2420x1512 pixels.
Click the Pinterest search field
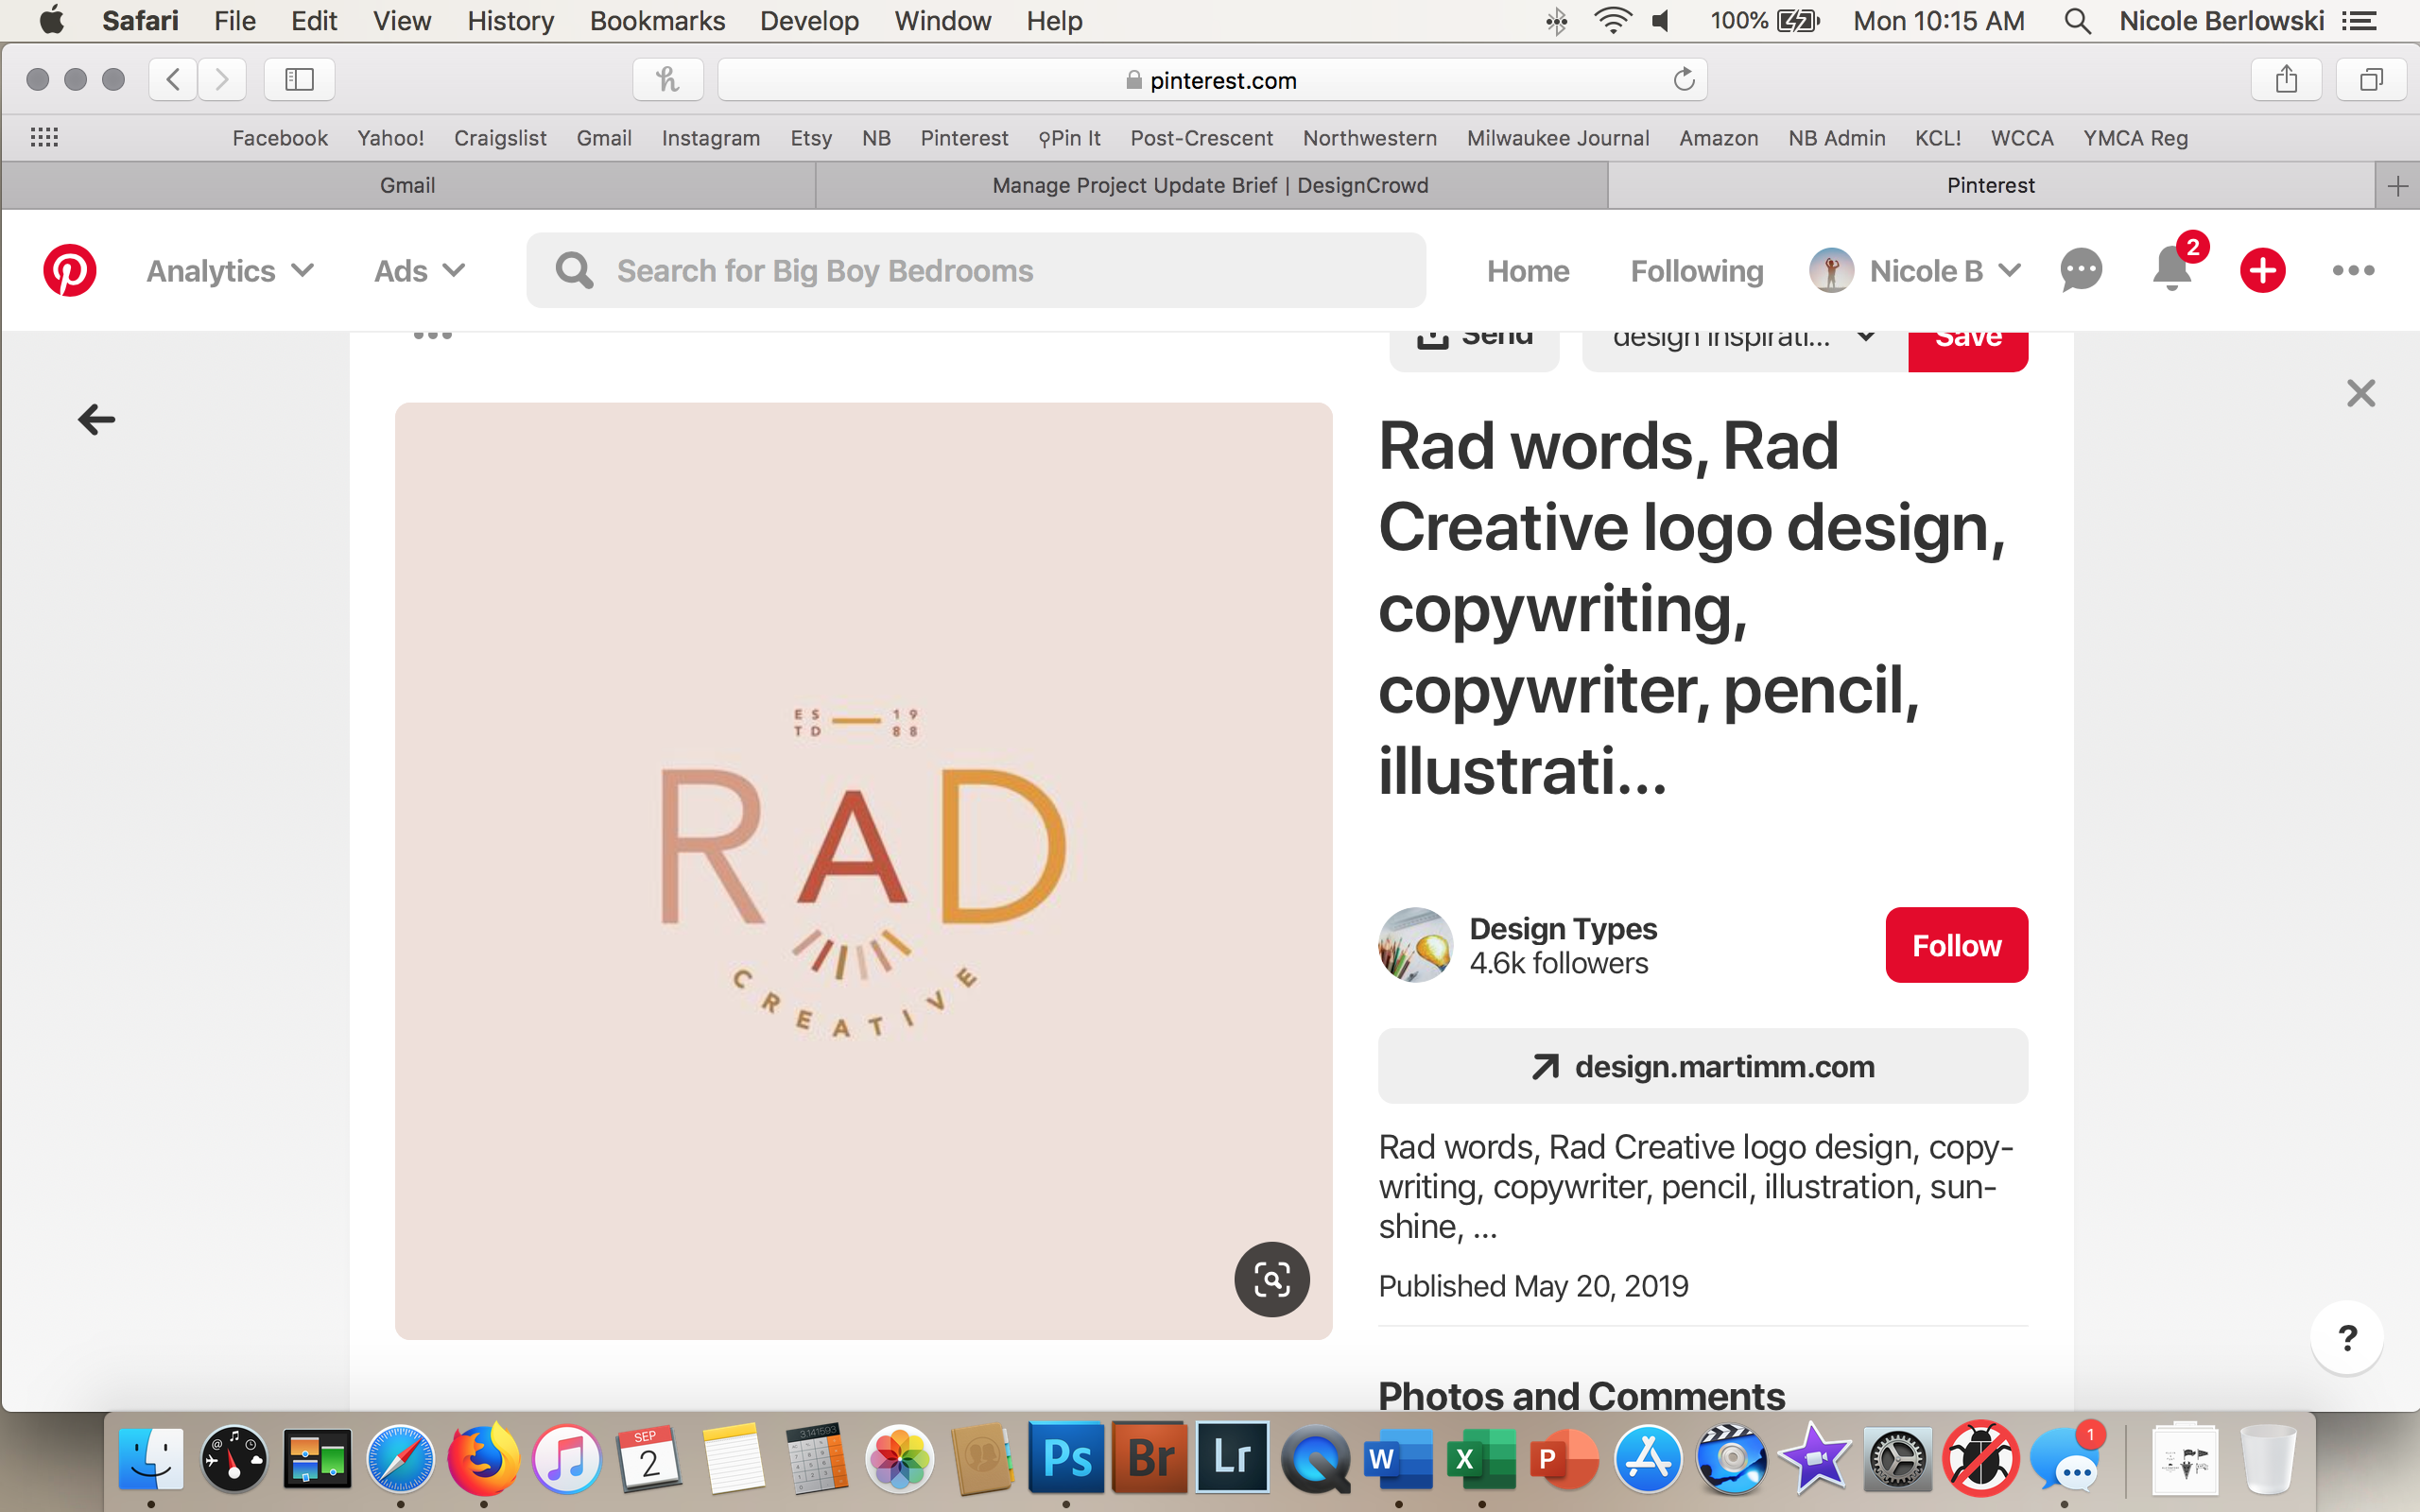click(x=975, y=271)
